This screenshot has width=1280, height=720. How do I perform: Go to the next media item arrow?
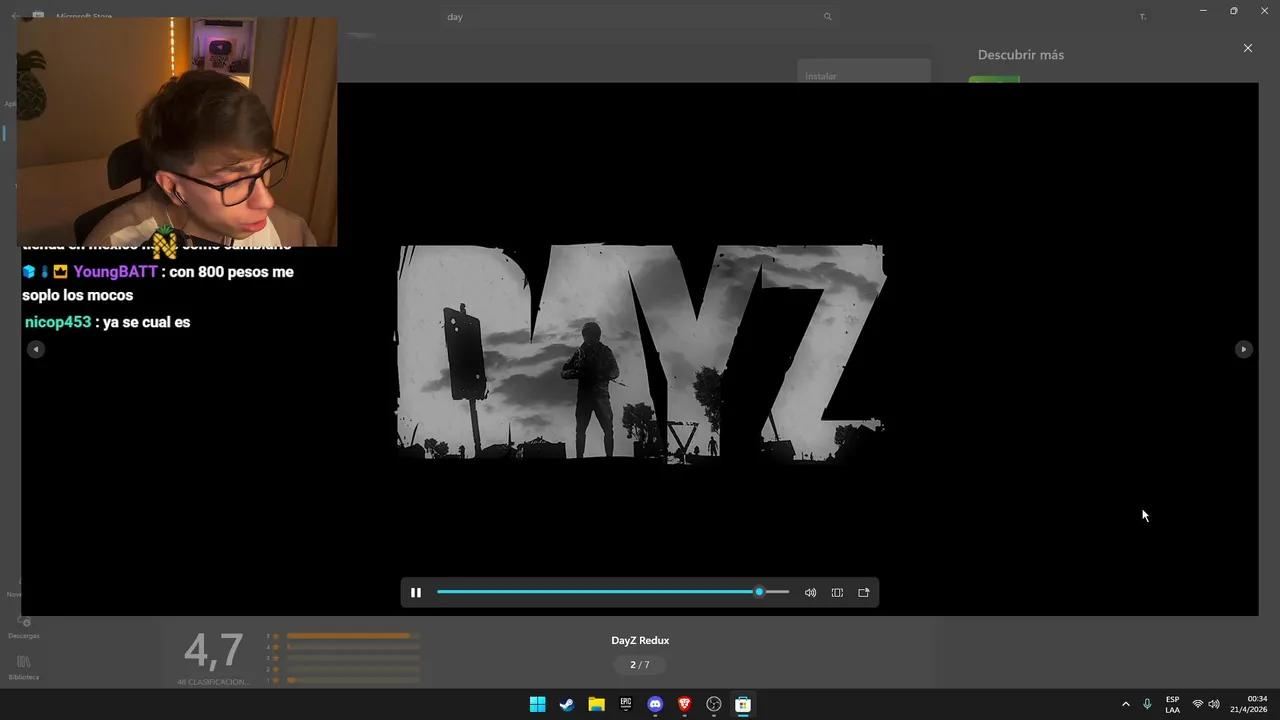tap(1243, 349)
